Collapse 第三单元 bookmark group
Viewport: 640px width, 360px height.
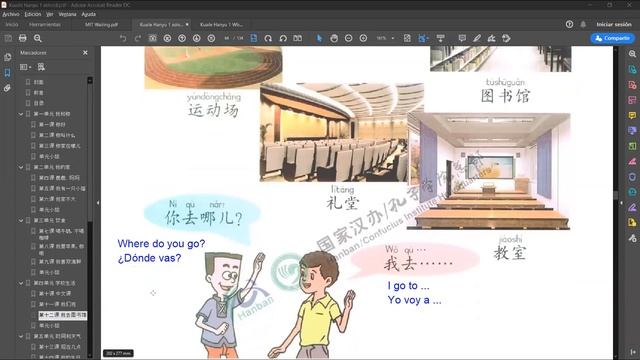[21, 220]
